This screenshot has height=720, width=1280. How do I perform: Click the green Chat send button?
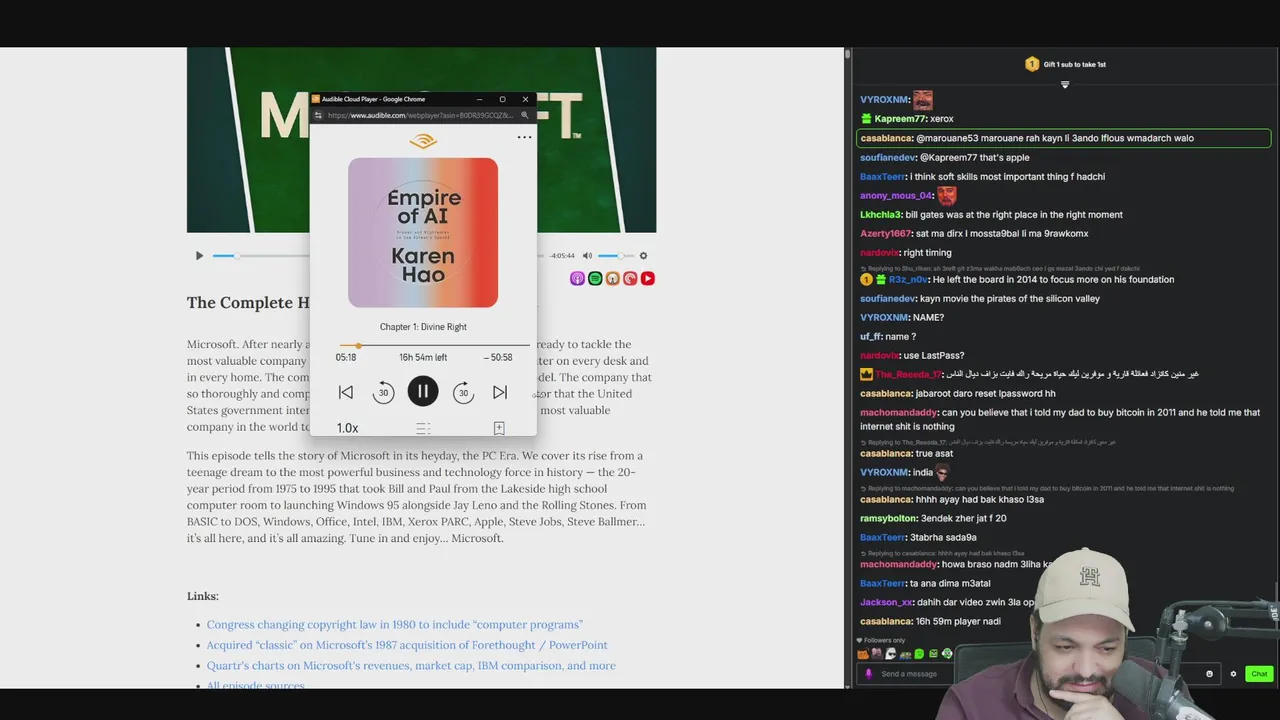(1259, 674)
